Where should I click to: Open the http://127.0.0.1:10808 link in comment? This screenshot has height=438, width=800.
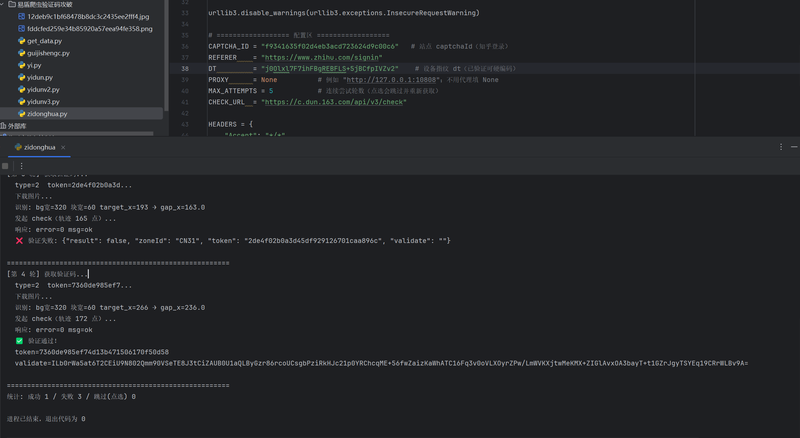point(392,80)
